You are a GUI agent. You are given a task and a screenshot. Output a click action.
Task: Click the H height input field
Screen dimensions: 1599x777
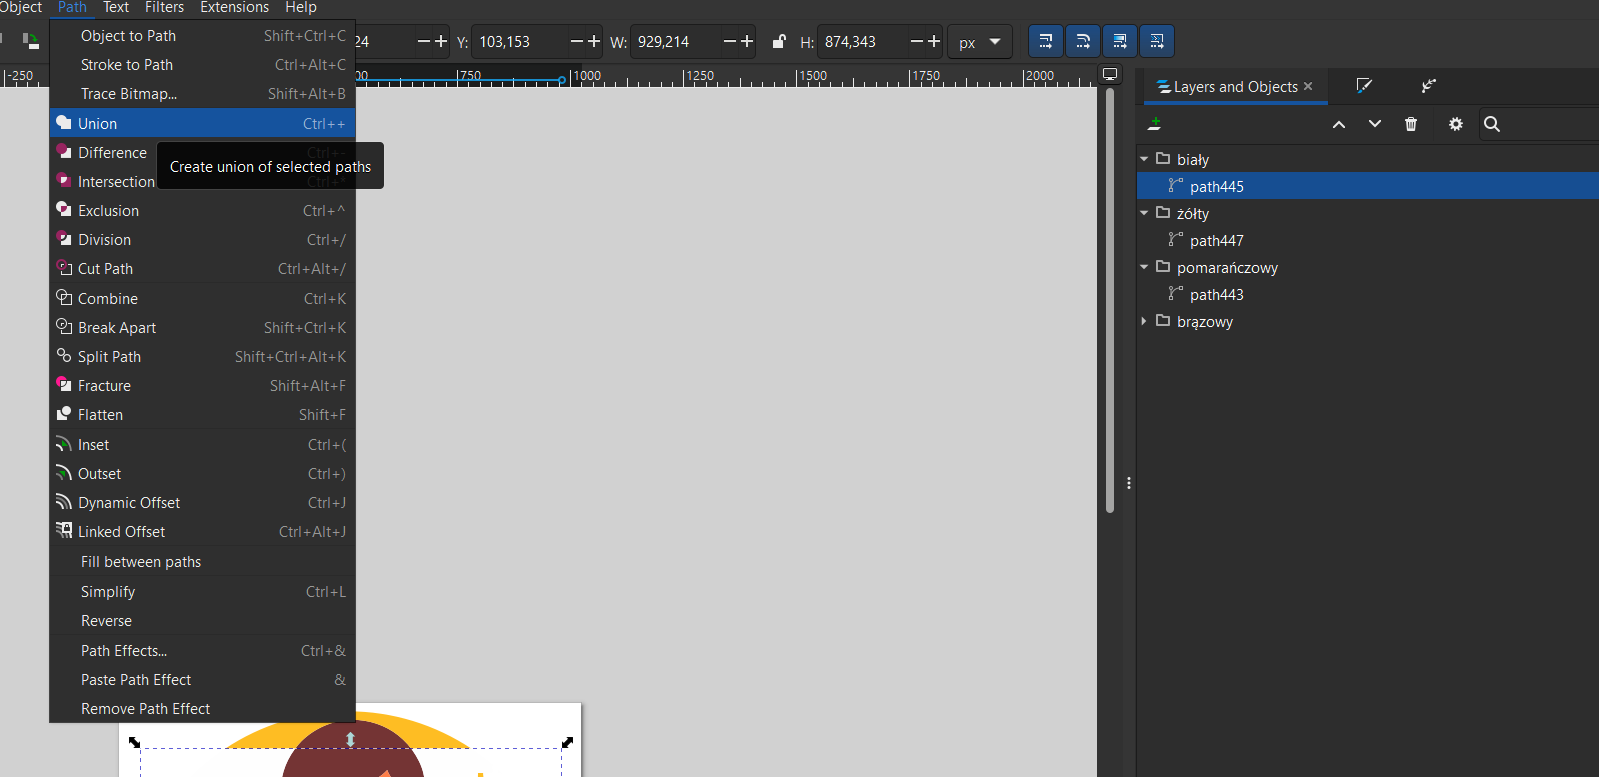862,42
